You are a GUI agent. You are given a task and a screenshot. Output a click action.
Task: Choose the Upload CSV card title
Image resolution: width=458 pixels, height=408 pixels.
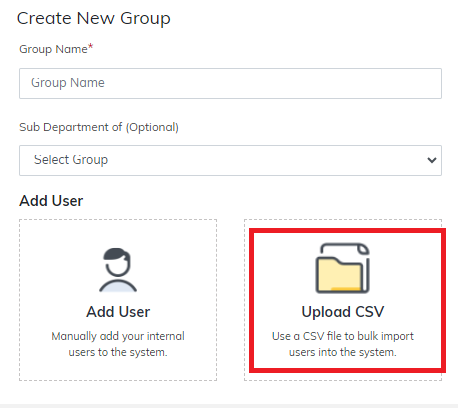pyautogui.click(x=343, y=312)
